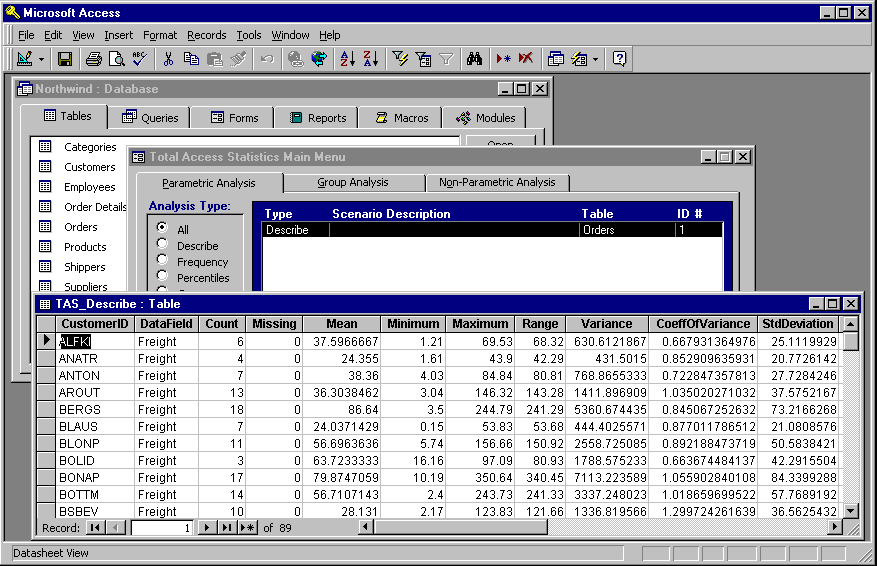Click the record number input field
Image resolution: width=877 pixels, height=566 pixels.
pyautogui.click(x=162, y=528)
